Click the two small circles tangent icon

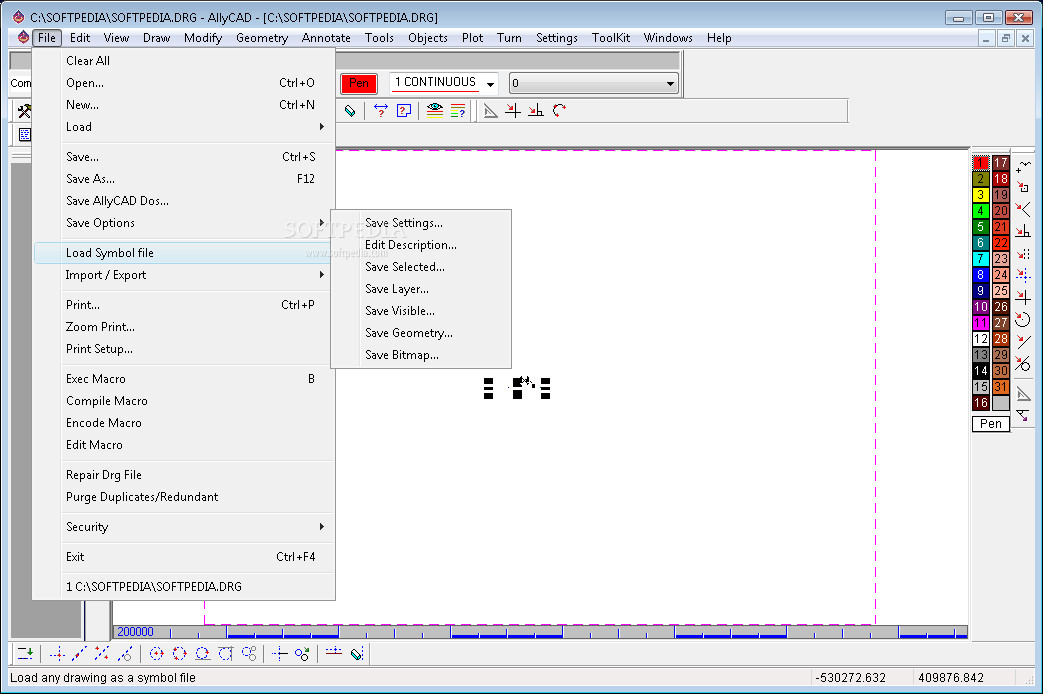[249, 654]
